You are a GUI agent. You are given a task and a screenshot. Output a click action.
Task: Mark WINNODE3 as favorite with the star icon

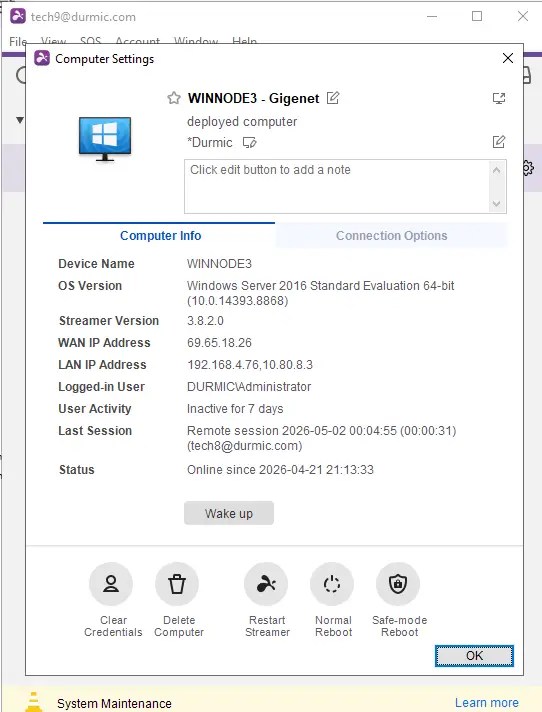174,98
